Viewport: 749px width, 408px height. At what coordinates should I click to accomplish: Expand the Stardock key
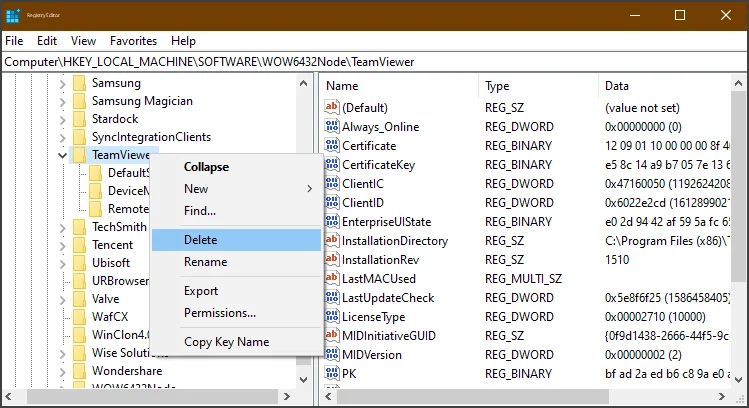[x=63, y=120]
